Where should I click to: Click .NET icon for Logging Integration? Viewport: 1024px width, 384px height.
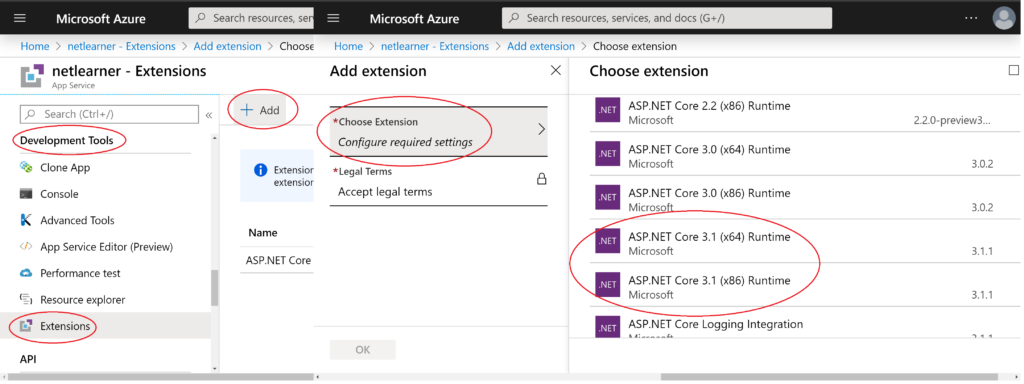(607, 327)
